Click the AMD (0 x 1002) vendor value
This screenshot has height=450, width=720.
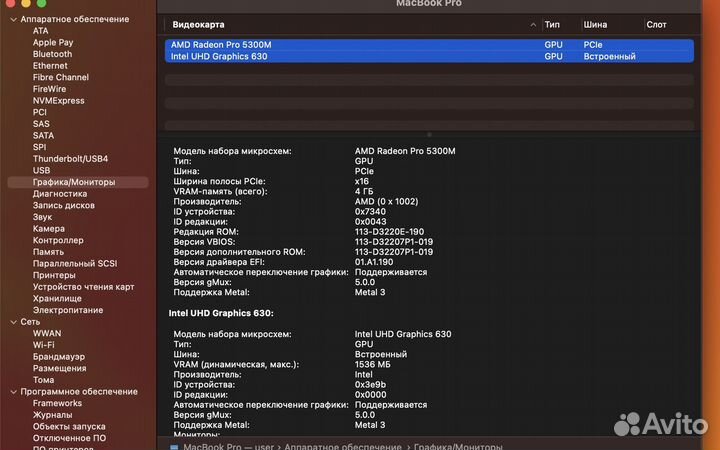[x=386, y=202]
